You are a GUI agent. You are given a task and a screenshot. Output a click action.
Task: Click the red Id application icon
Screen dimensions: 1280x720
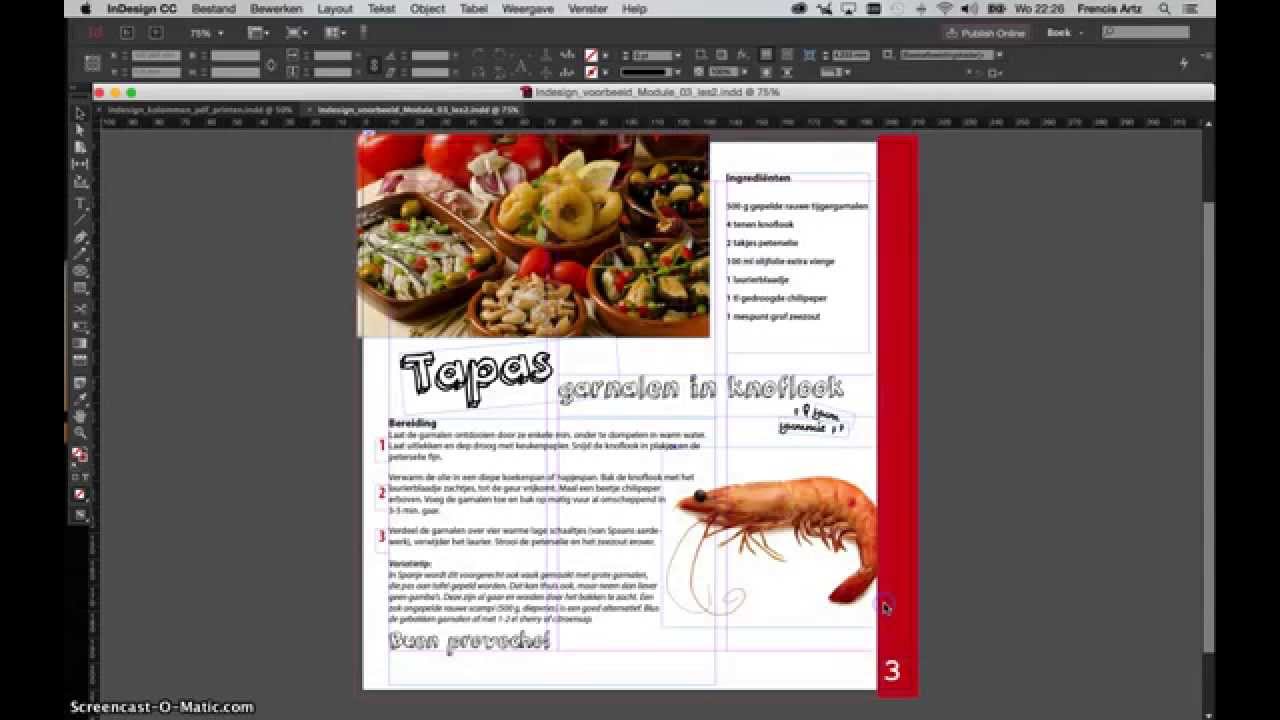coord(95,33)
